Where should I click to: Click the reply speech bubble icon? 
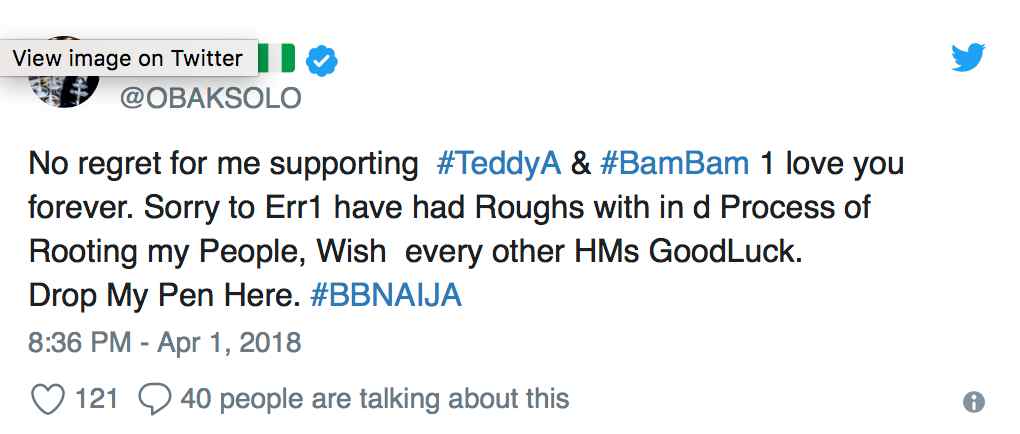(x=153, y=400)
